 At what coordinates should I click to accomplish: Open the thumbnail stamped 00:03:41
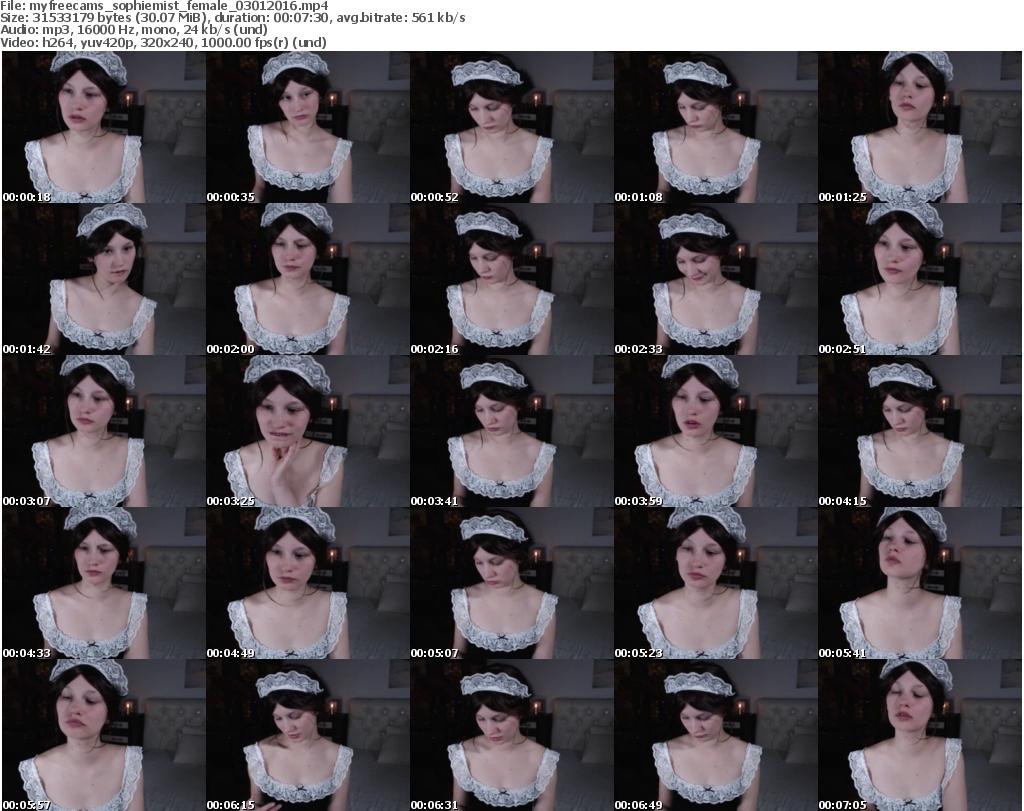point(511,432)
